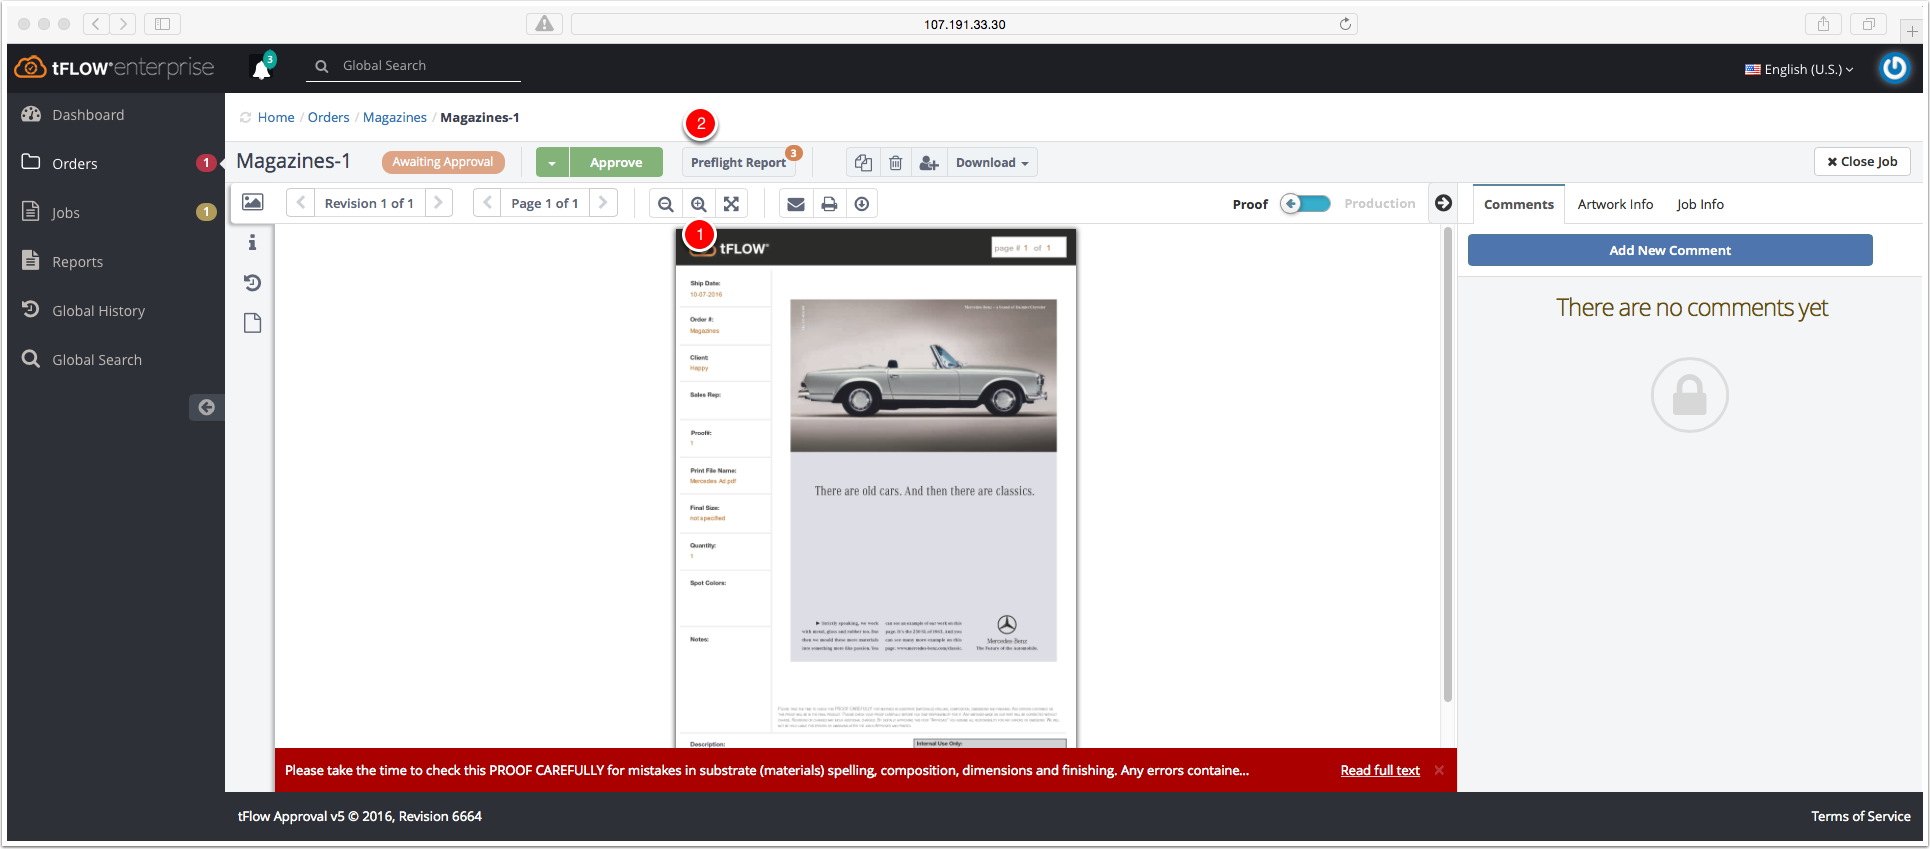Click the zoom out magnifier
Image resolution: width=1930 pixels, height=849 pixels.
point(666,204)
